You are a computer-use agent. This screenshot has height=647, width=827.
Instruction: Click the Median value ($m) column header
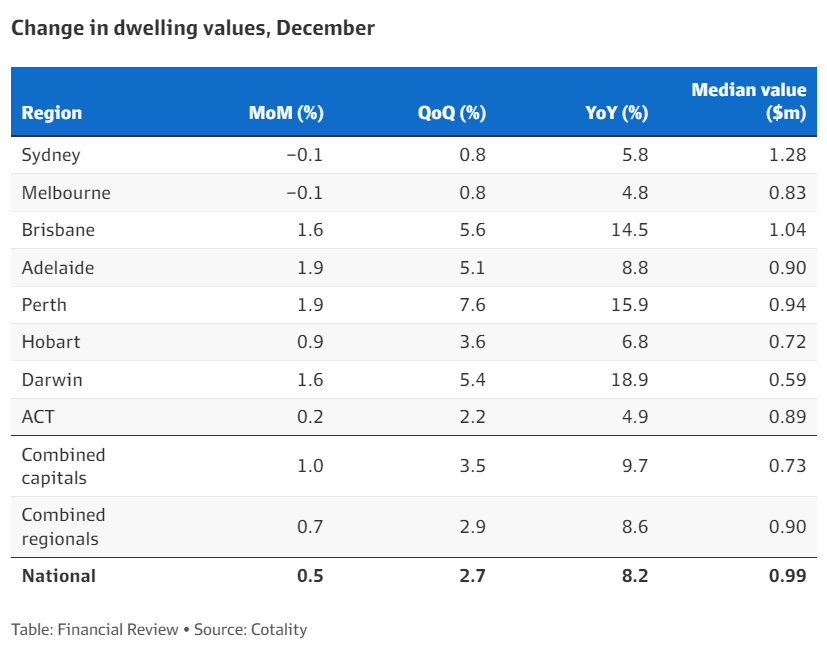pos(749,102)
